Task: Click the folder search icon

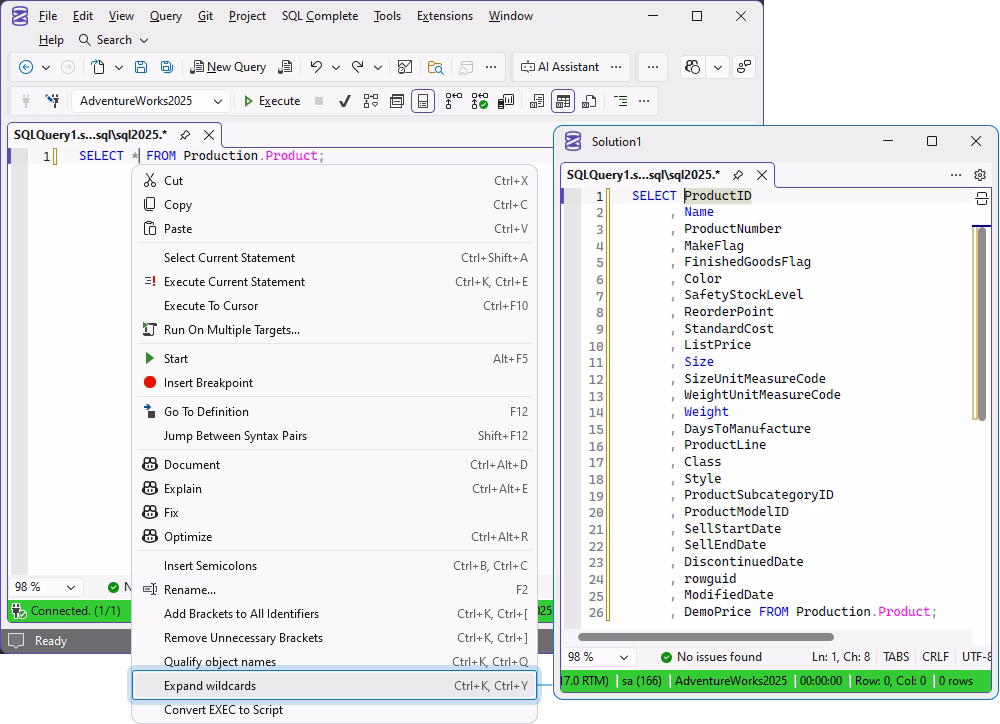Action: point(436,67)
